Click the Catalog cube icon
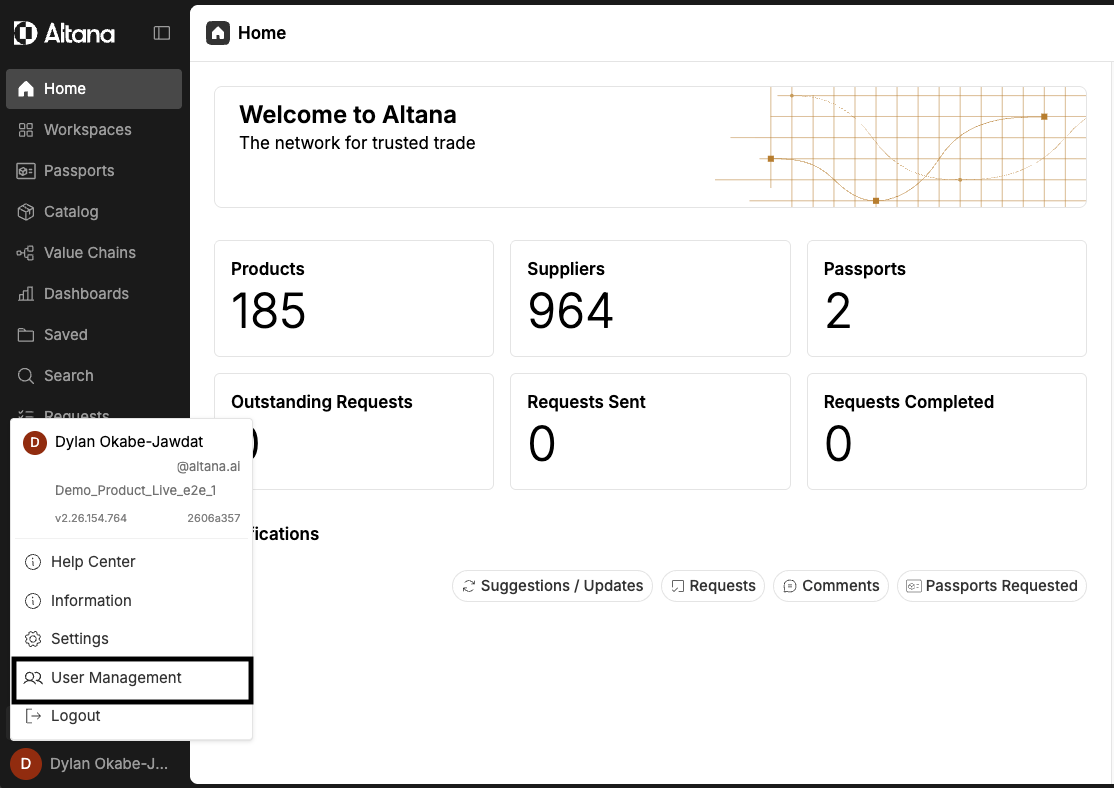The height and width of the screenshot is (788, 1114). (x=26, y=212)
